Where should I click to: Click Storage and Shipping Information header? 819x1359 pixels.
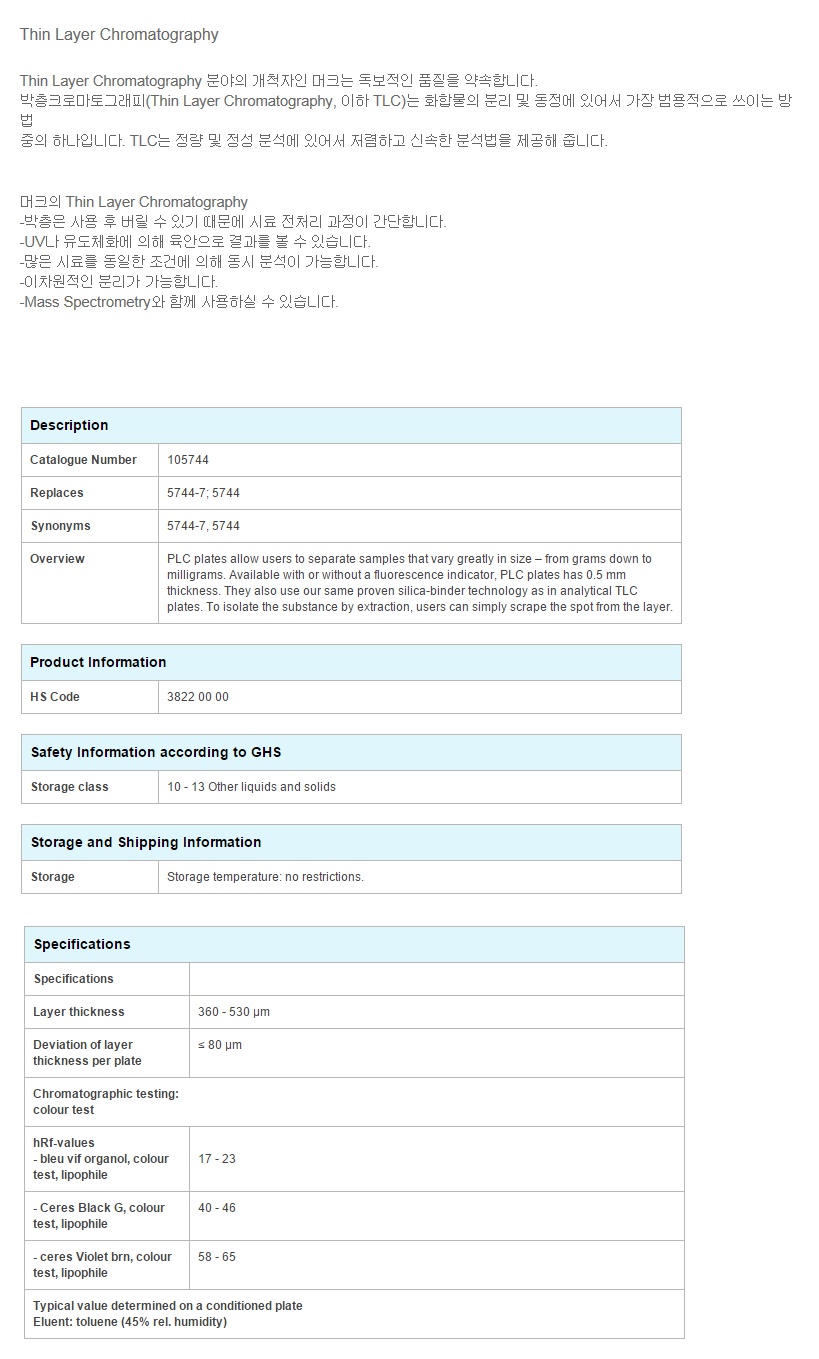pos(146,842)
